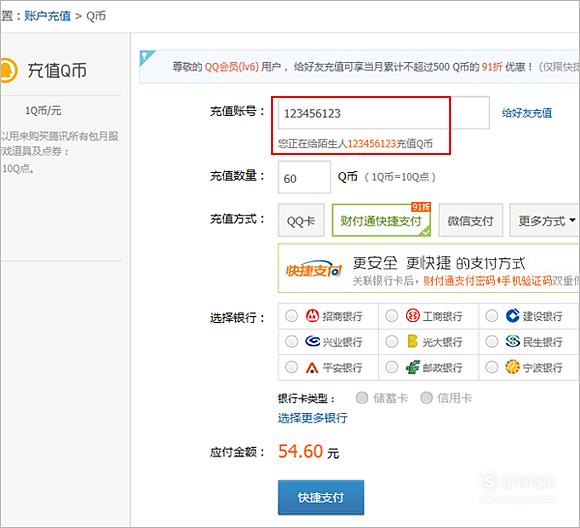Choose the 信用卡 card type radio
The height and width of the screenshot is (528, 580).
[426, 398]
